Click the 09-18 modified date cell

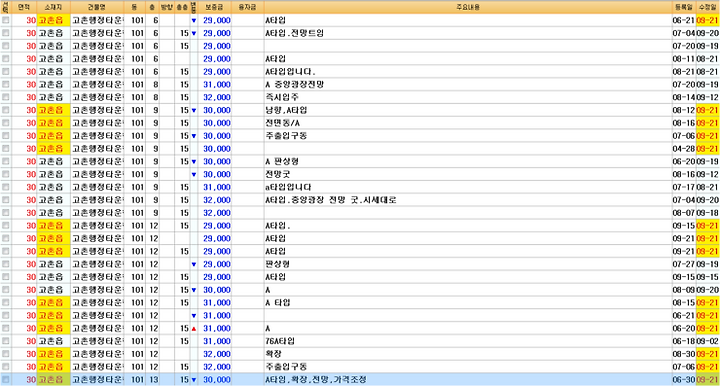pyautogui.click(x=708, y=213)
